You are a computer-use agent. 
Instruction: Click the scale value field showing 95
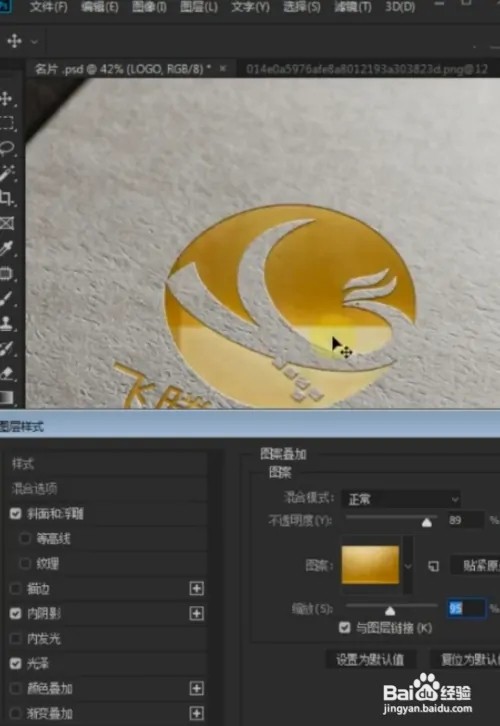[x=466, y=608]
